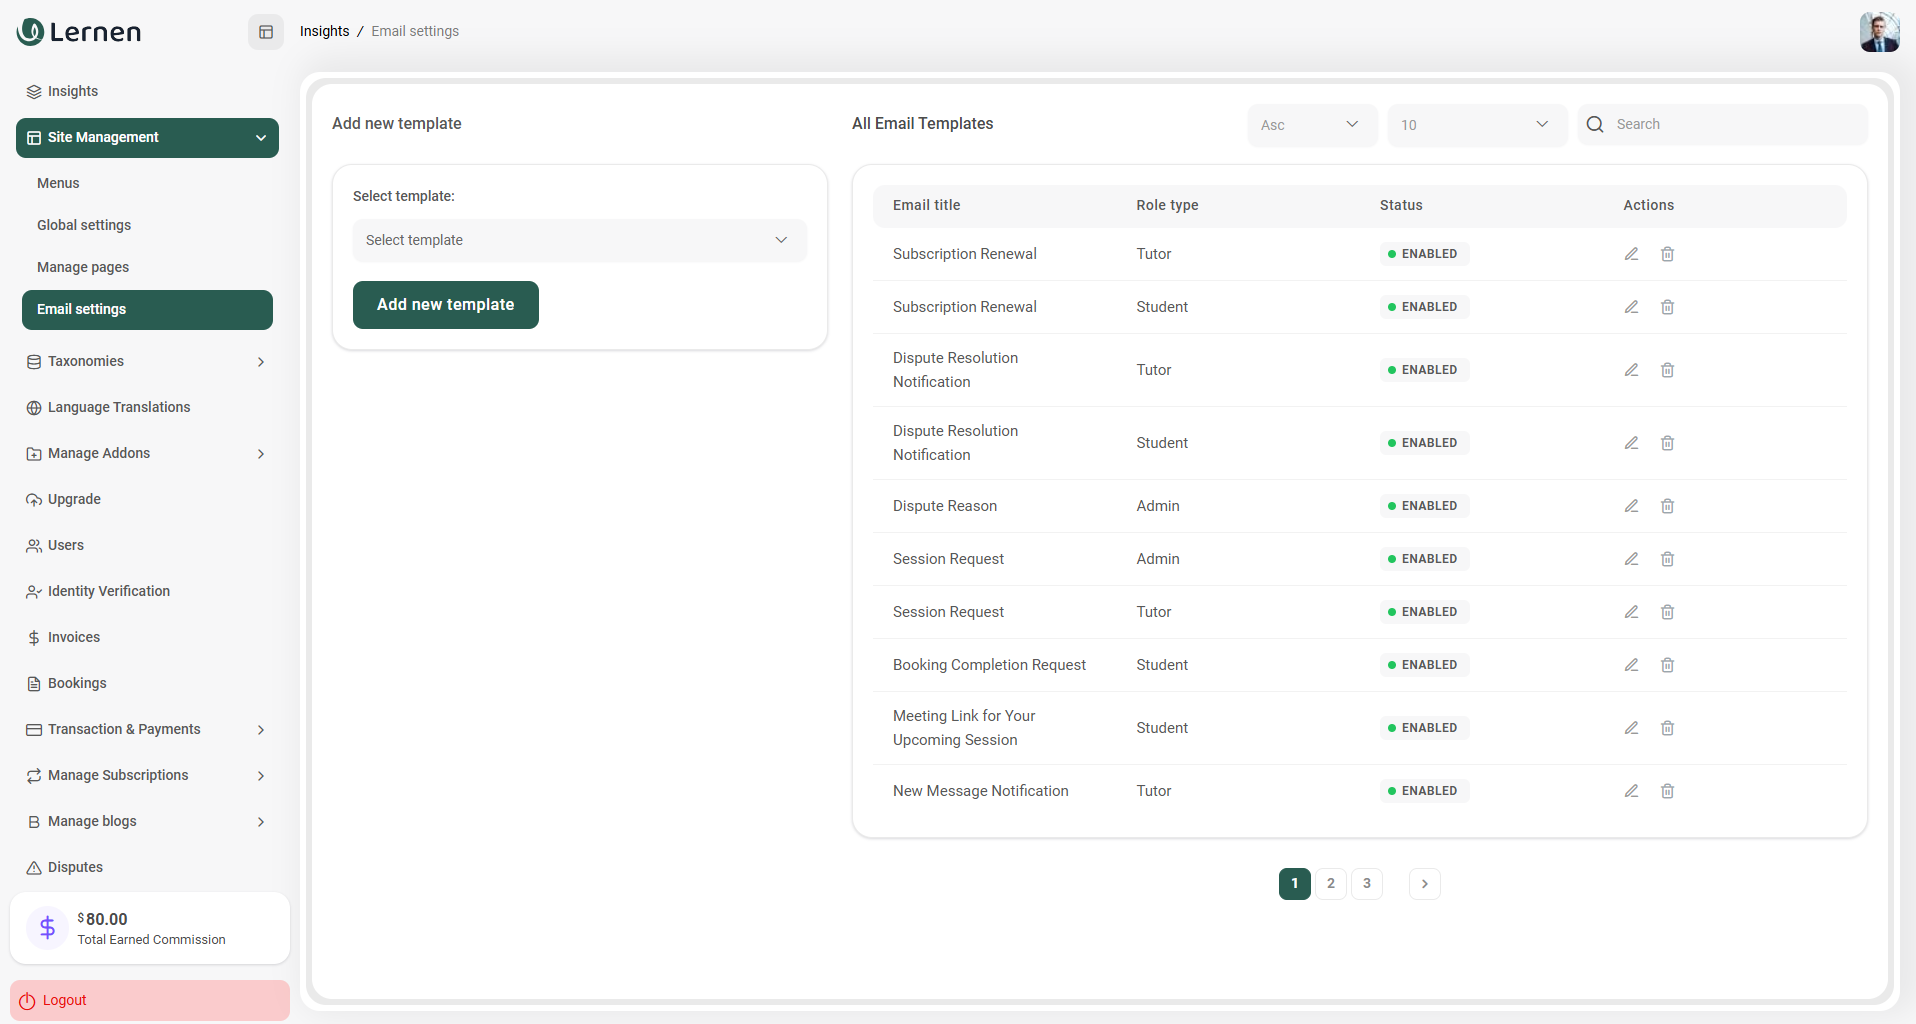The height and width of the screenshot is (1024, 1916).
Task: Delete the Dispute Reason email template
Action: [1667, 506]
